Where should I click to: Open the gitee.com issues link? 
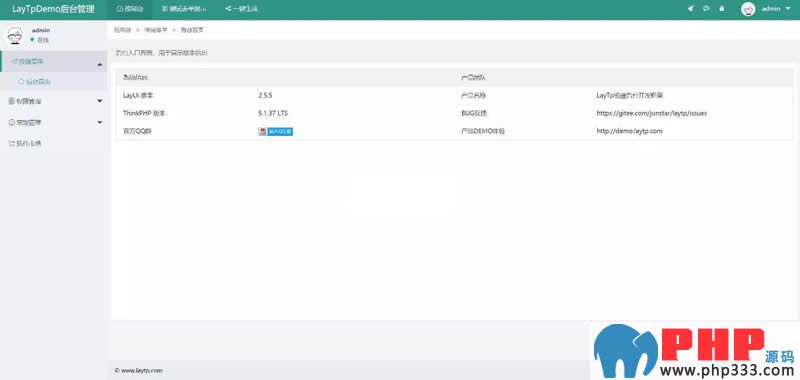(x=652, y=113)
